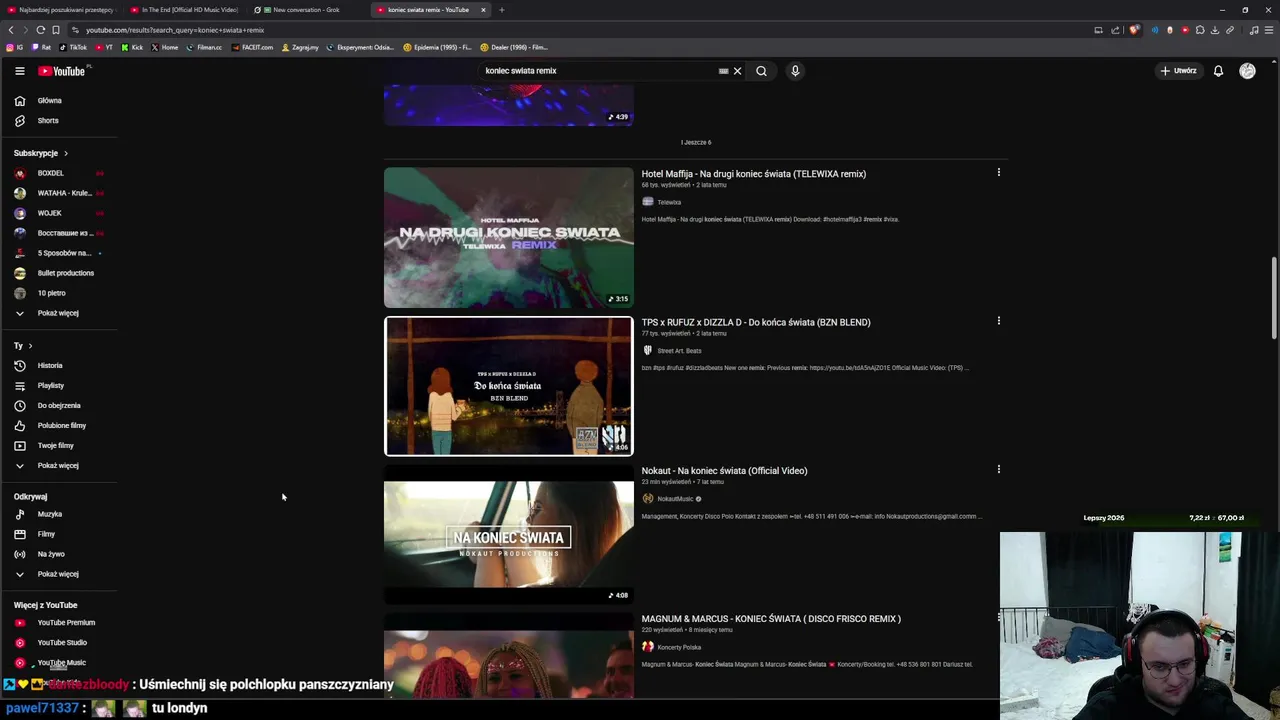Open the Street Art. Beats channel link
This screenshot has height=720, width=1280.
tap(679, 351)
